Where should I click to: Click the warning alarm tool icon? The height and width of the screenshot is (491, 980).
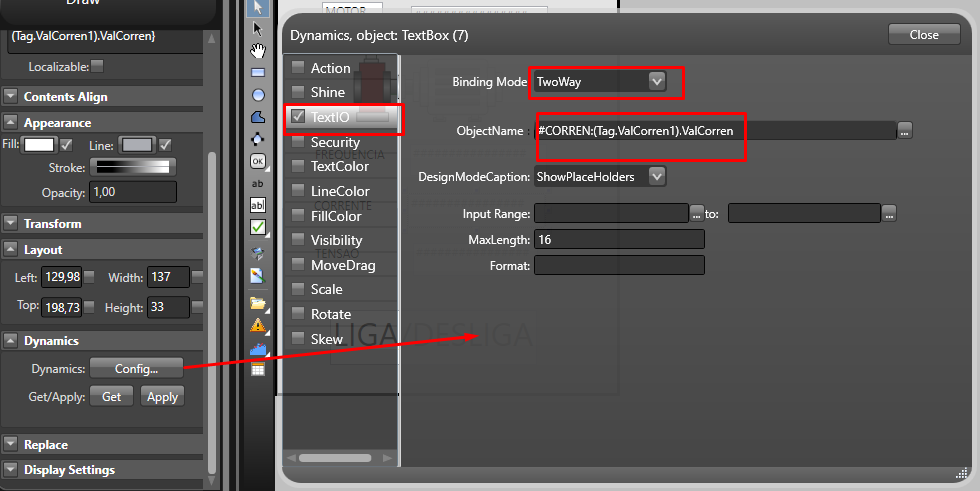click(258, 325)
